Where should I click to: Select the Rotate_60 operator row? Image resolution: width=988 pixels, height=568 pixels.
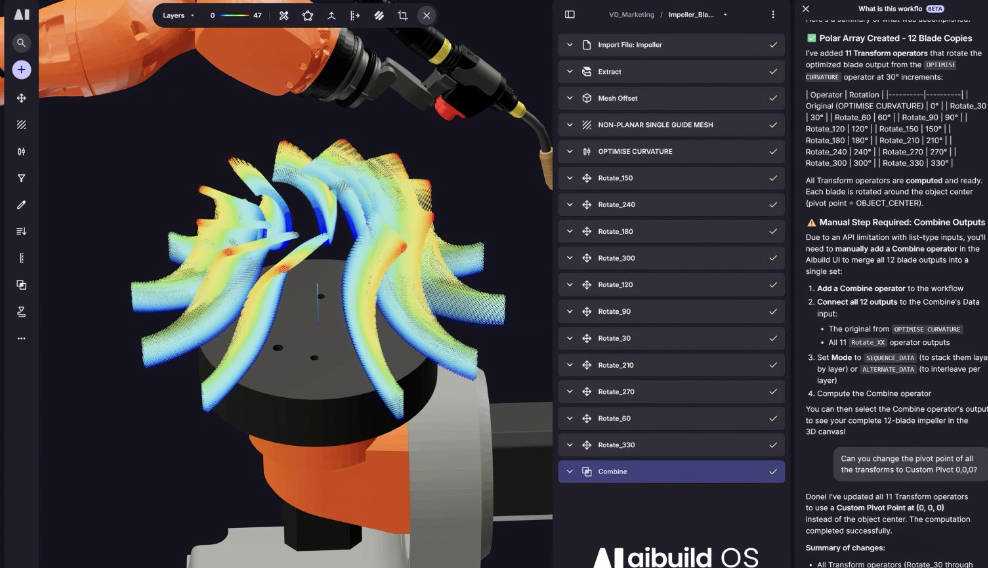tap(671, 419)
